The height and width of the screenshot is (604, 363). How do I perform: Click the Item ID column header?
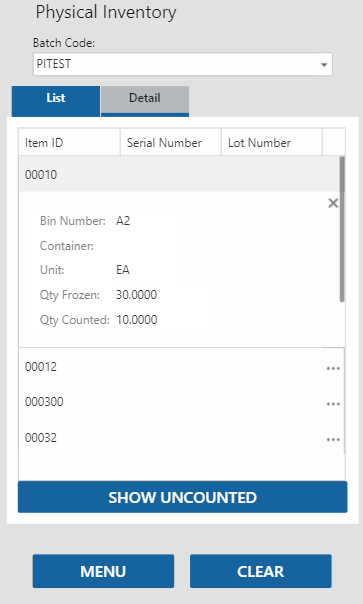click(69, 143)
